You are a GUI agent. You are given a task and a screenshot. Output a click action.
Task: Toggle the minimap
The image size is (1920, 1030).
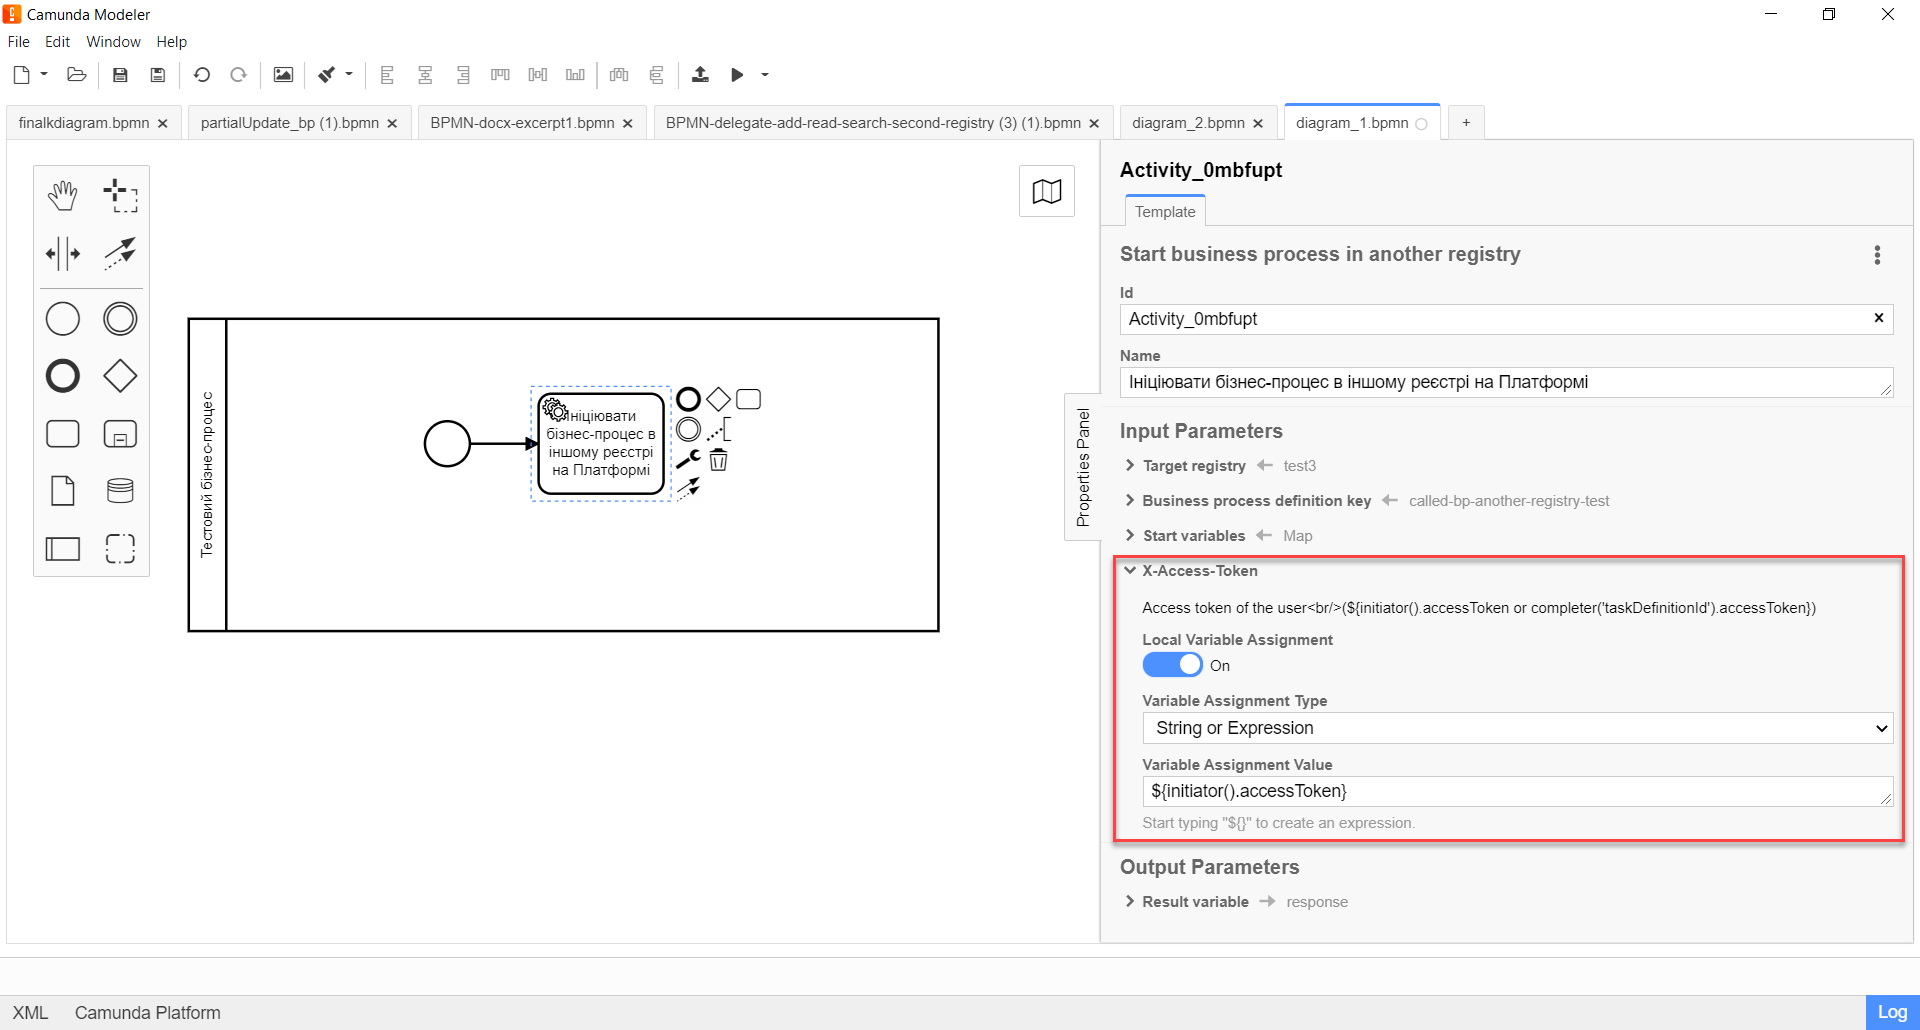coord(1047,191)
